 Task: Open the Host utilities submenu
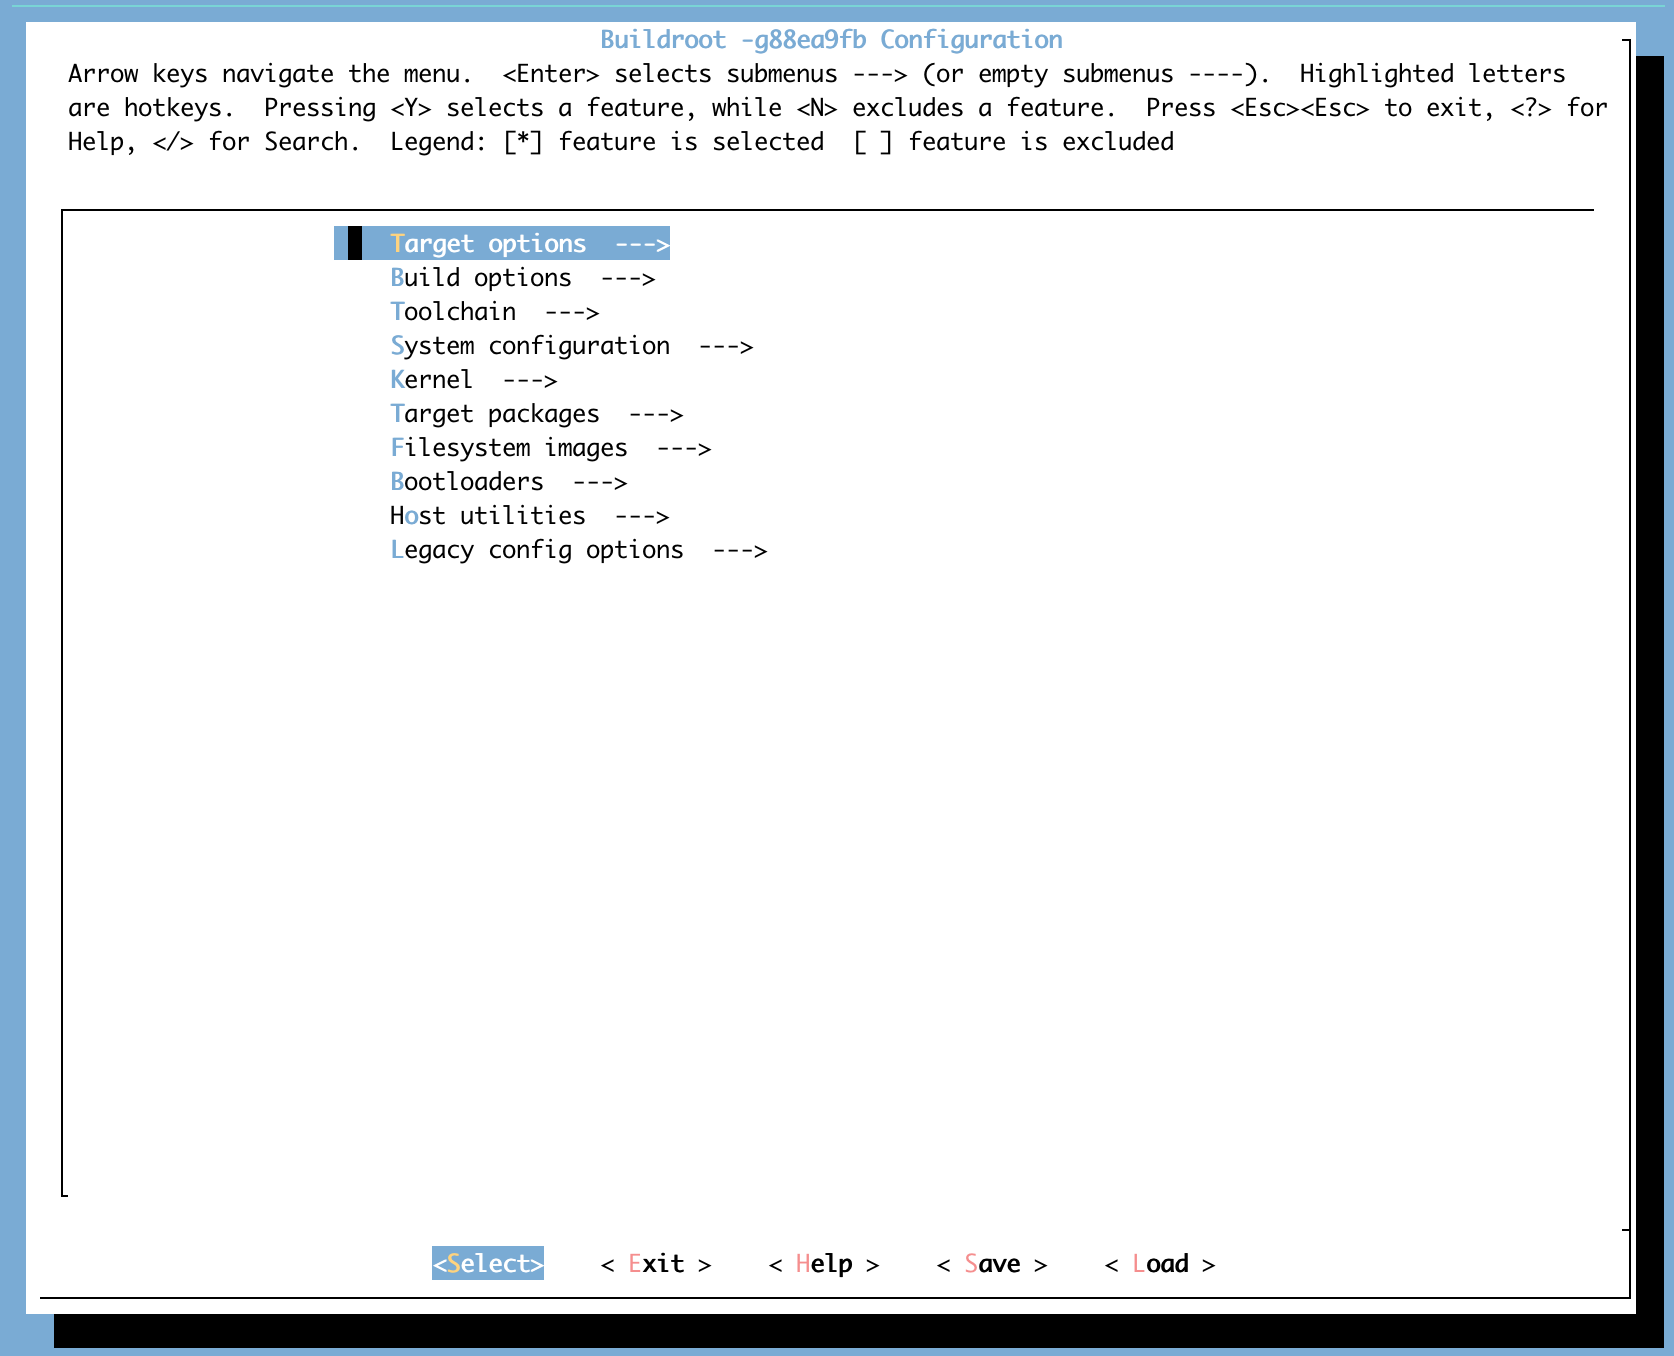click(529, 516)
